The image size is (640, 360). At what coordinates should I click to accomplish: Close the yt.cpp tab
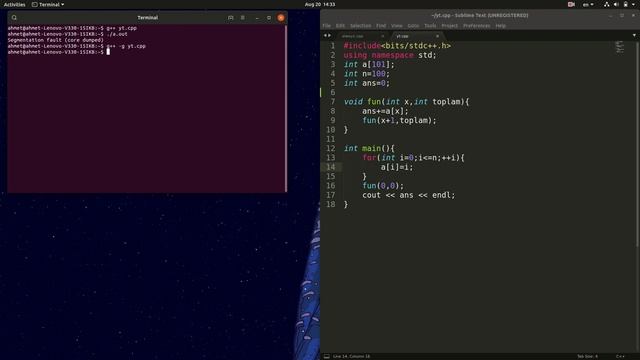coord(437,36)
